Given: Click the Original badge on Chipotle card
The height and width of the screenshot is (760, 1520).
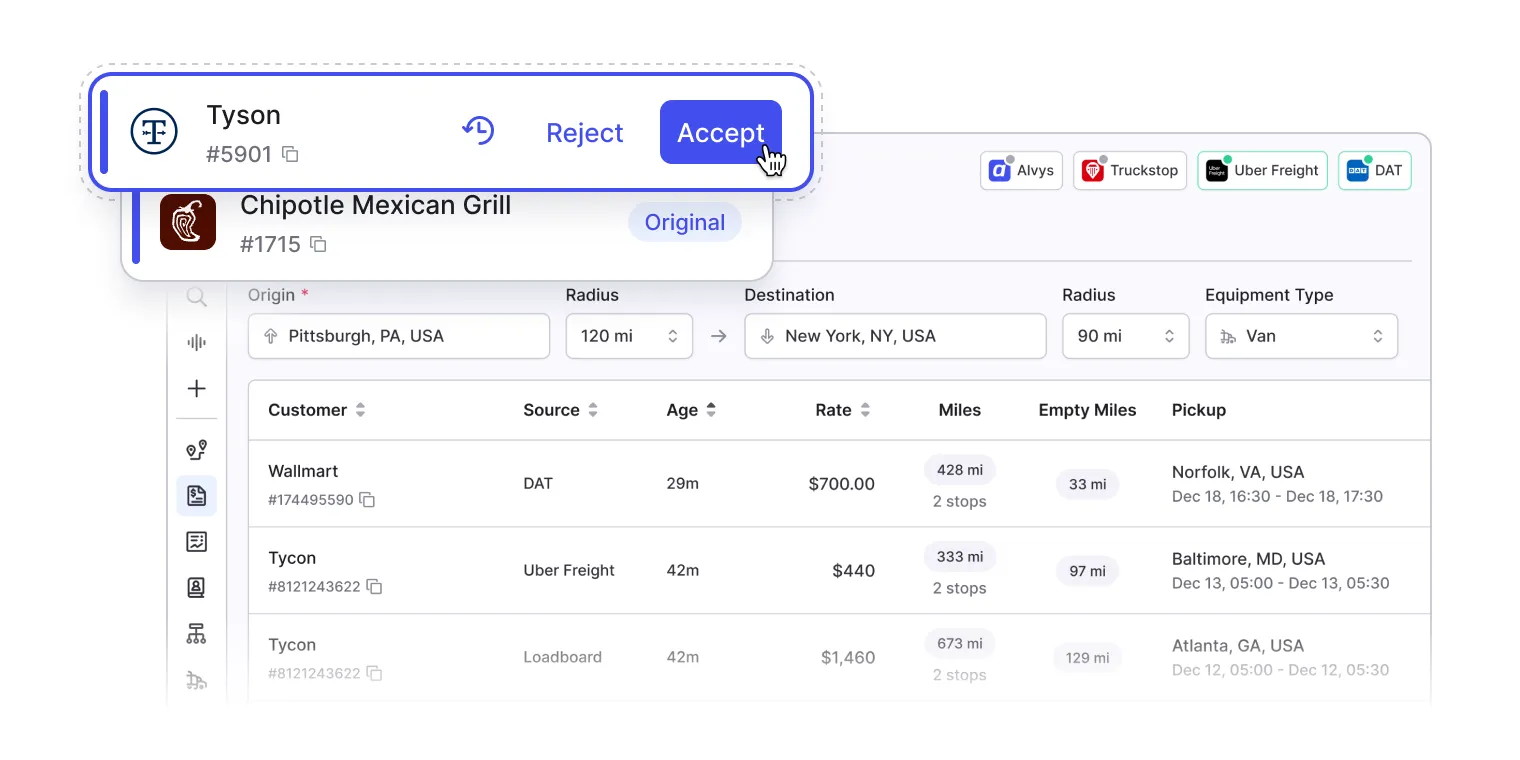Looking at the screenshot, I should pyautogui.click(x=685, y=222).
